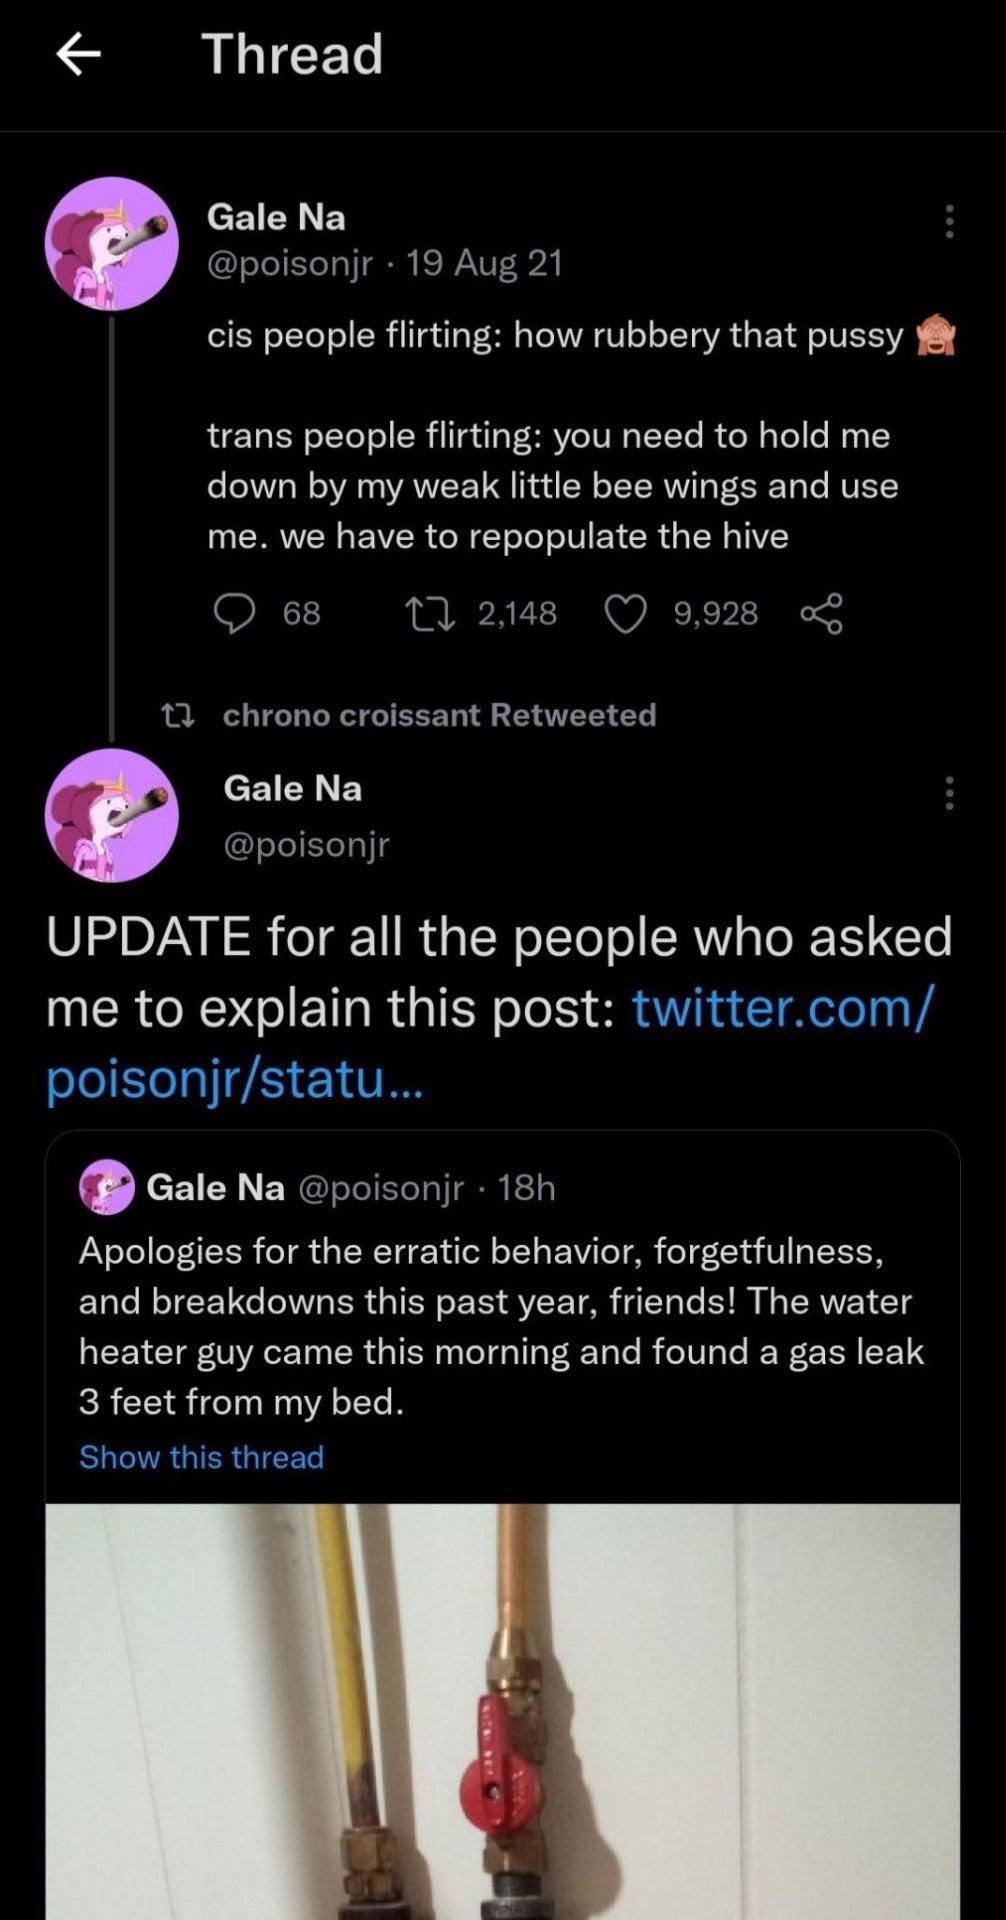Share the first tweet
The height and width of the screenshot is (1920, 1006).
821,613
